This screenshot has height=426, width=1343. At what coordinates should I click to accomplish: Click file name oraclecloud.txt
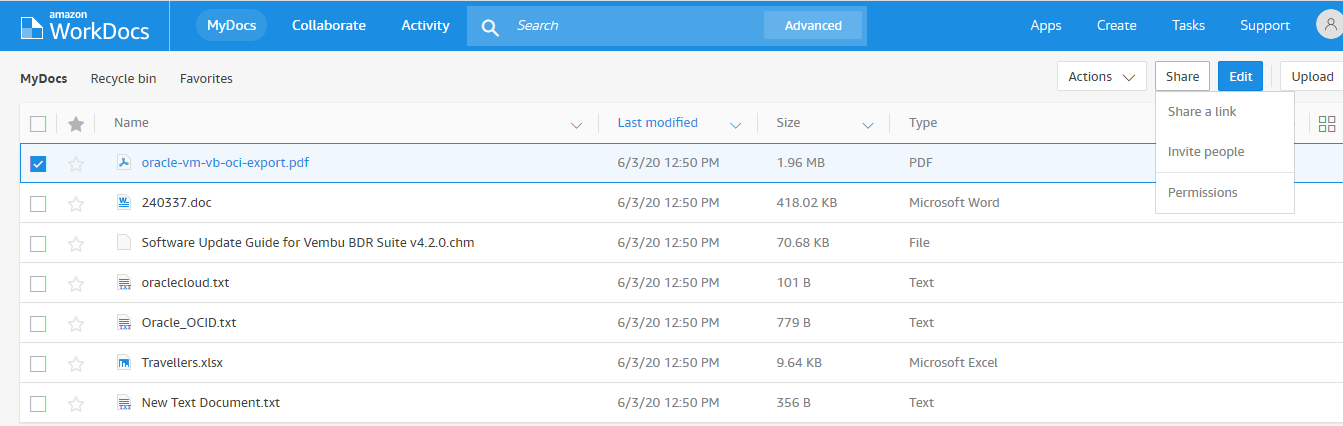tap(186, 282)
